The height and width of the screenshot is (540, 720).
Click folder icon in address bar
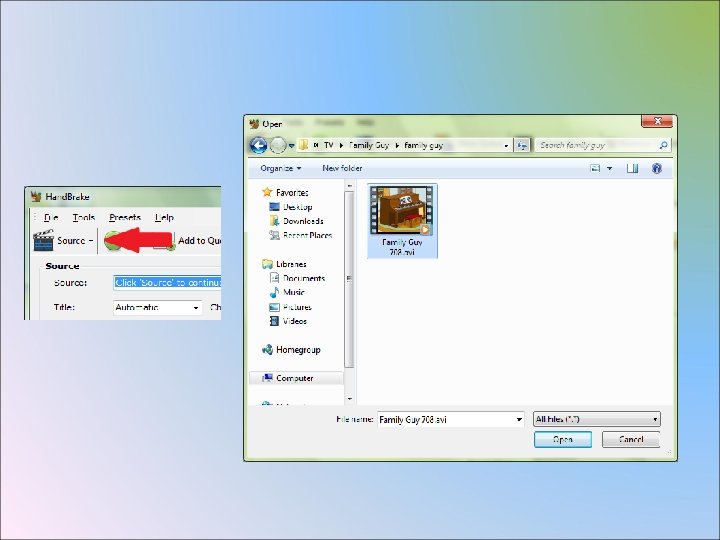coord(304,145)
